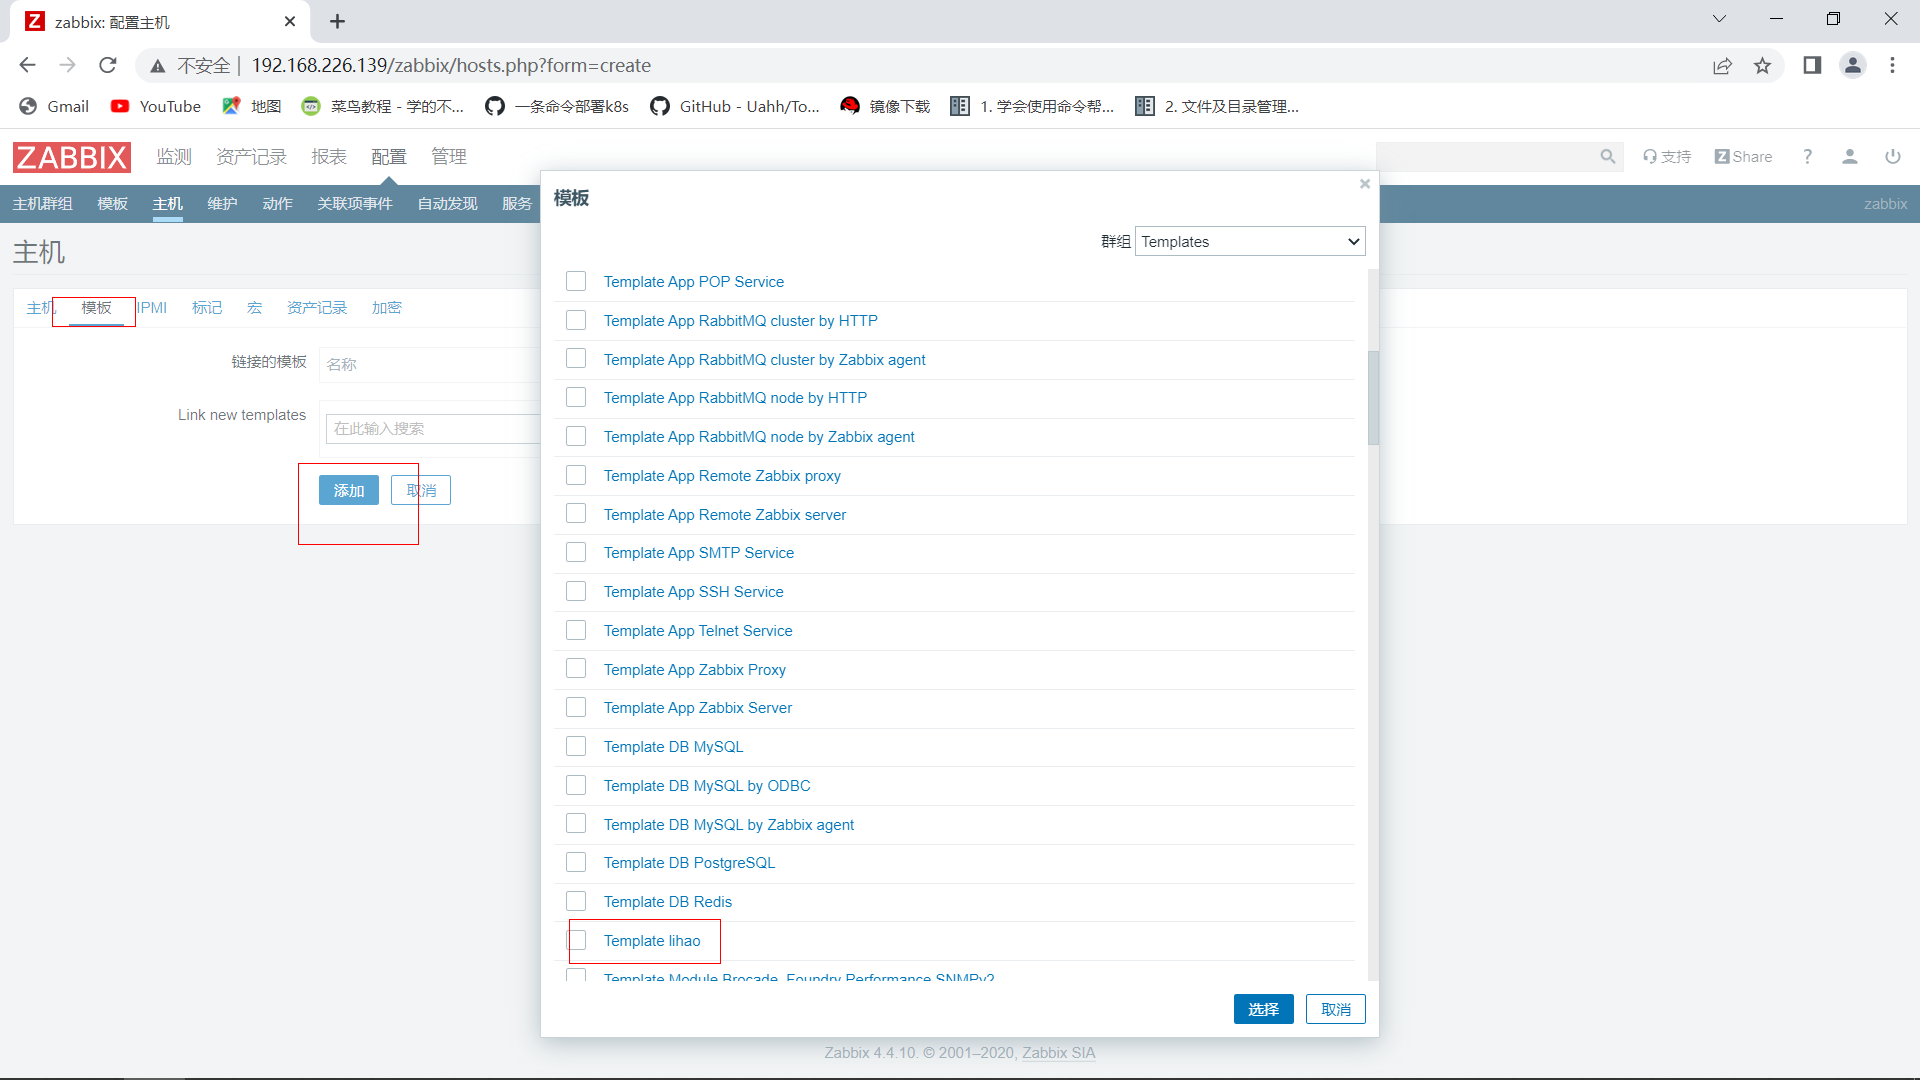The width and height of the screenshot is (1920, 1080).
Task: Open the Templates group dropdown
Action: 1249,242
